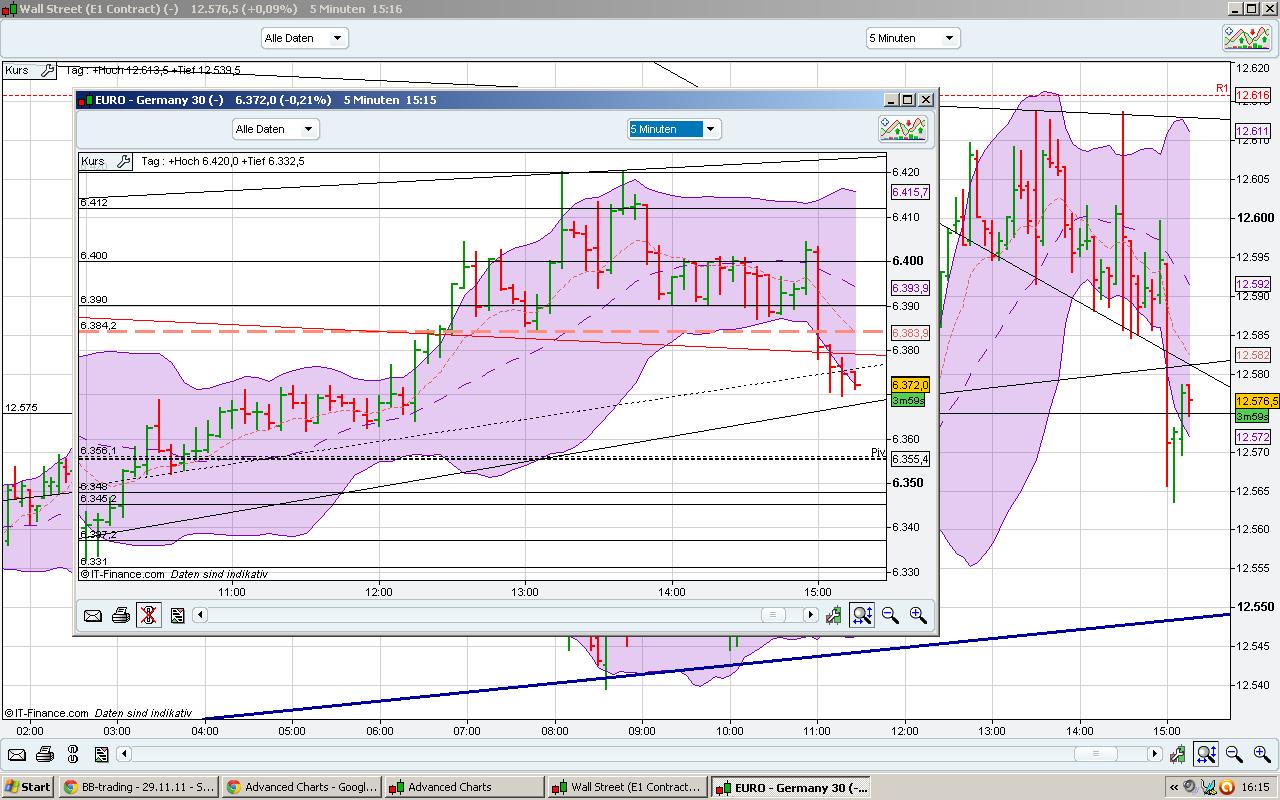Zoom in with the plus magnifier icon
1280x800 pixels.
(918, 615)
